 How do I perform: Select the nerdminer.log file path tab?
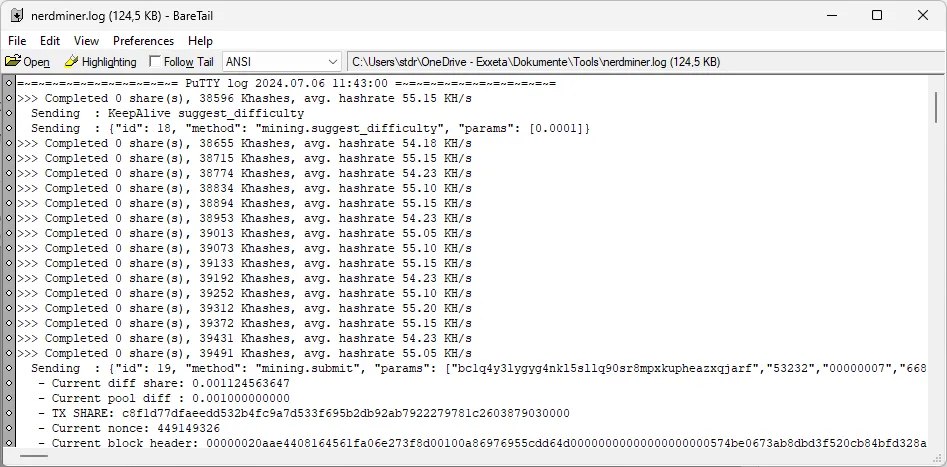point(535,62)
